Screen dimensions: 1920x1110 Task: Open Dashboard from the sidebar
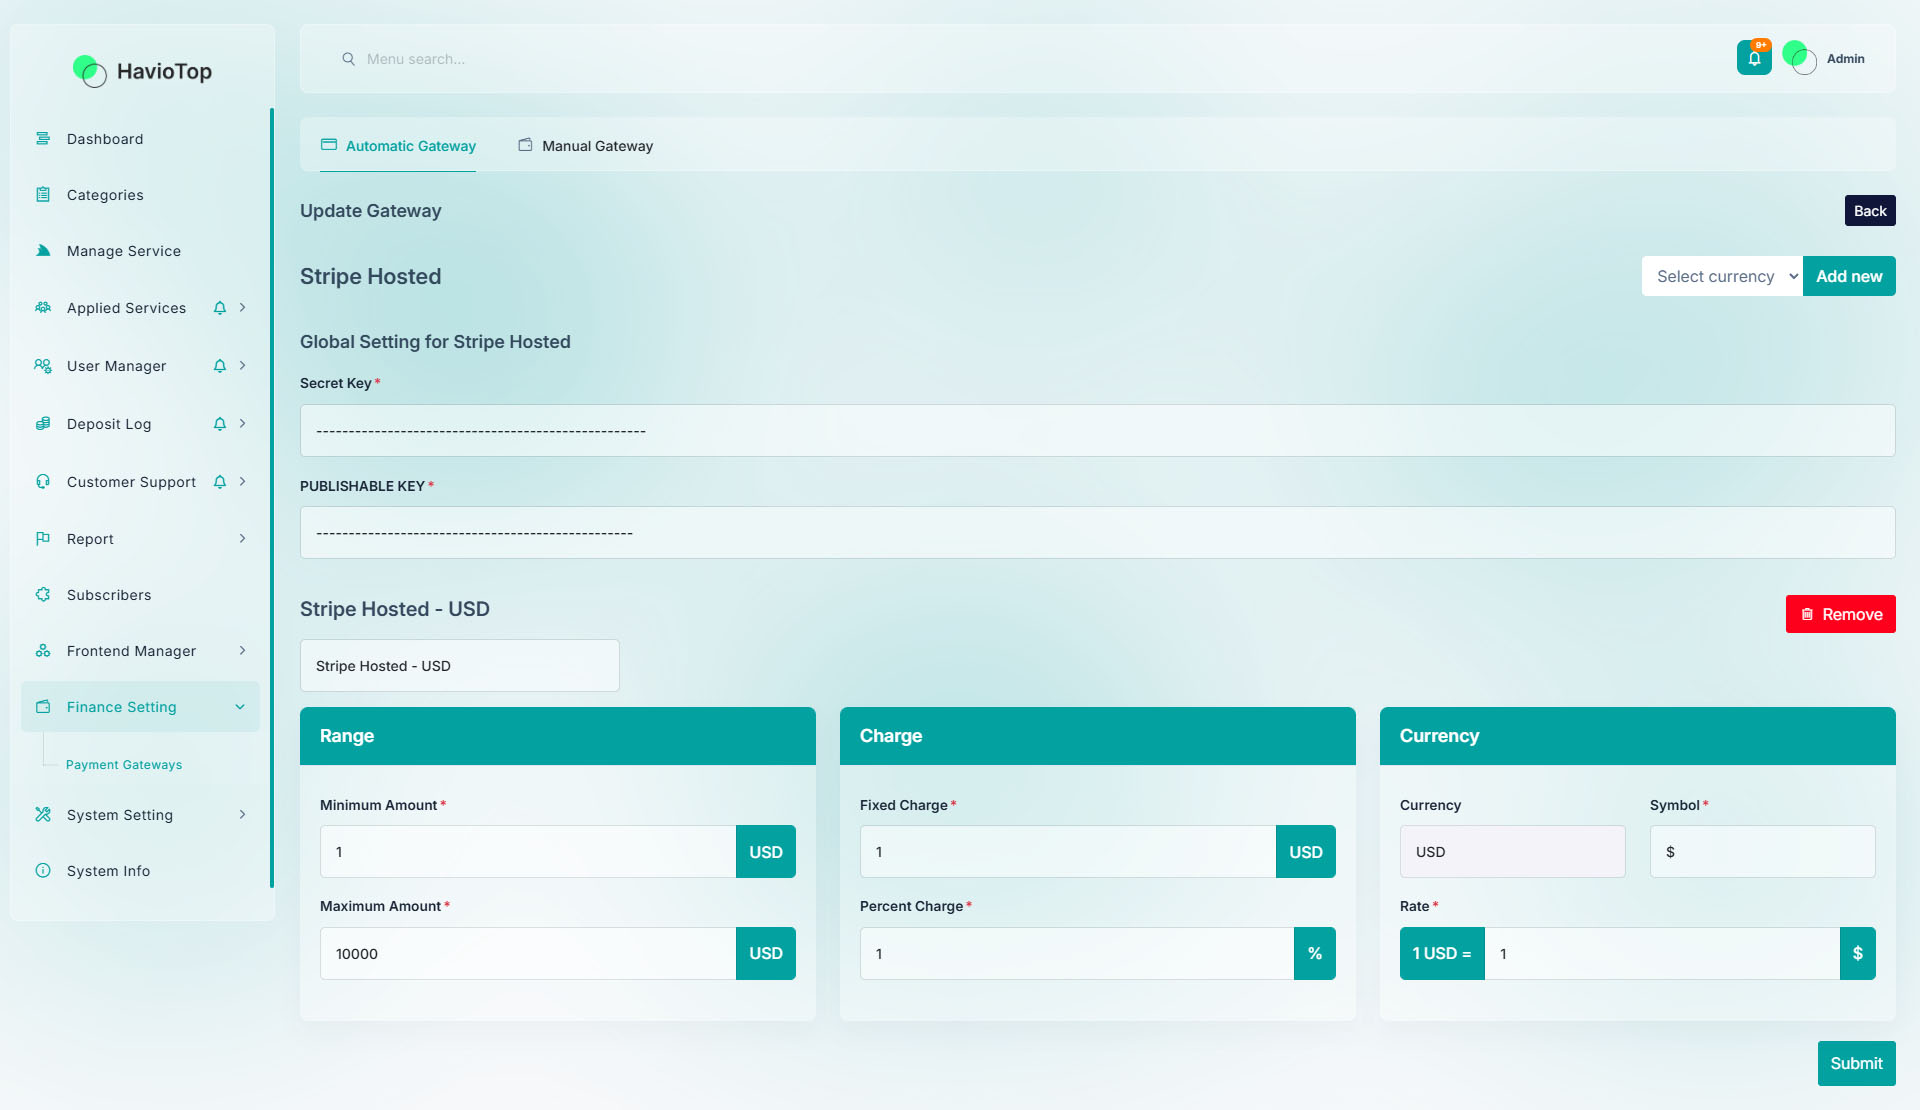point(140,139)
